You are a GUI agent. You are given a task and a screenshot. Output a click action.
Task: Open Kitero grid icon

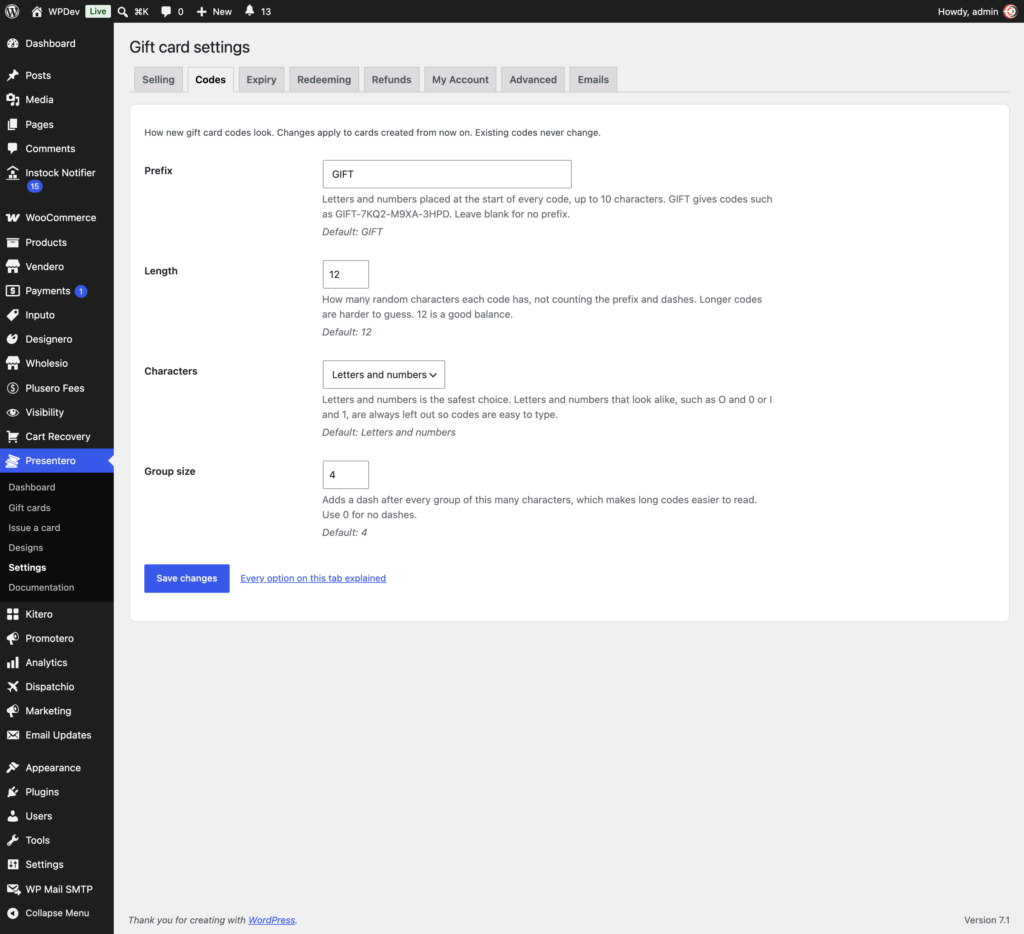pos(12,614)
